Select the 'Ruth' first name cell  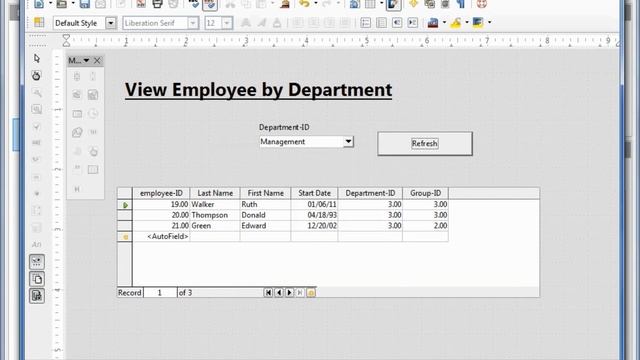tap(265, 204)
